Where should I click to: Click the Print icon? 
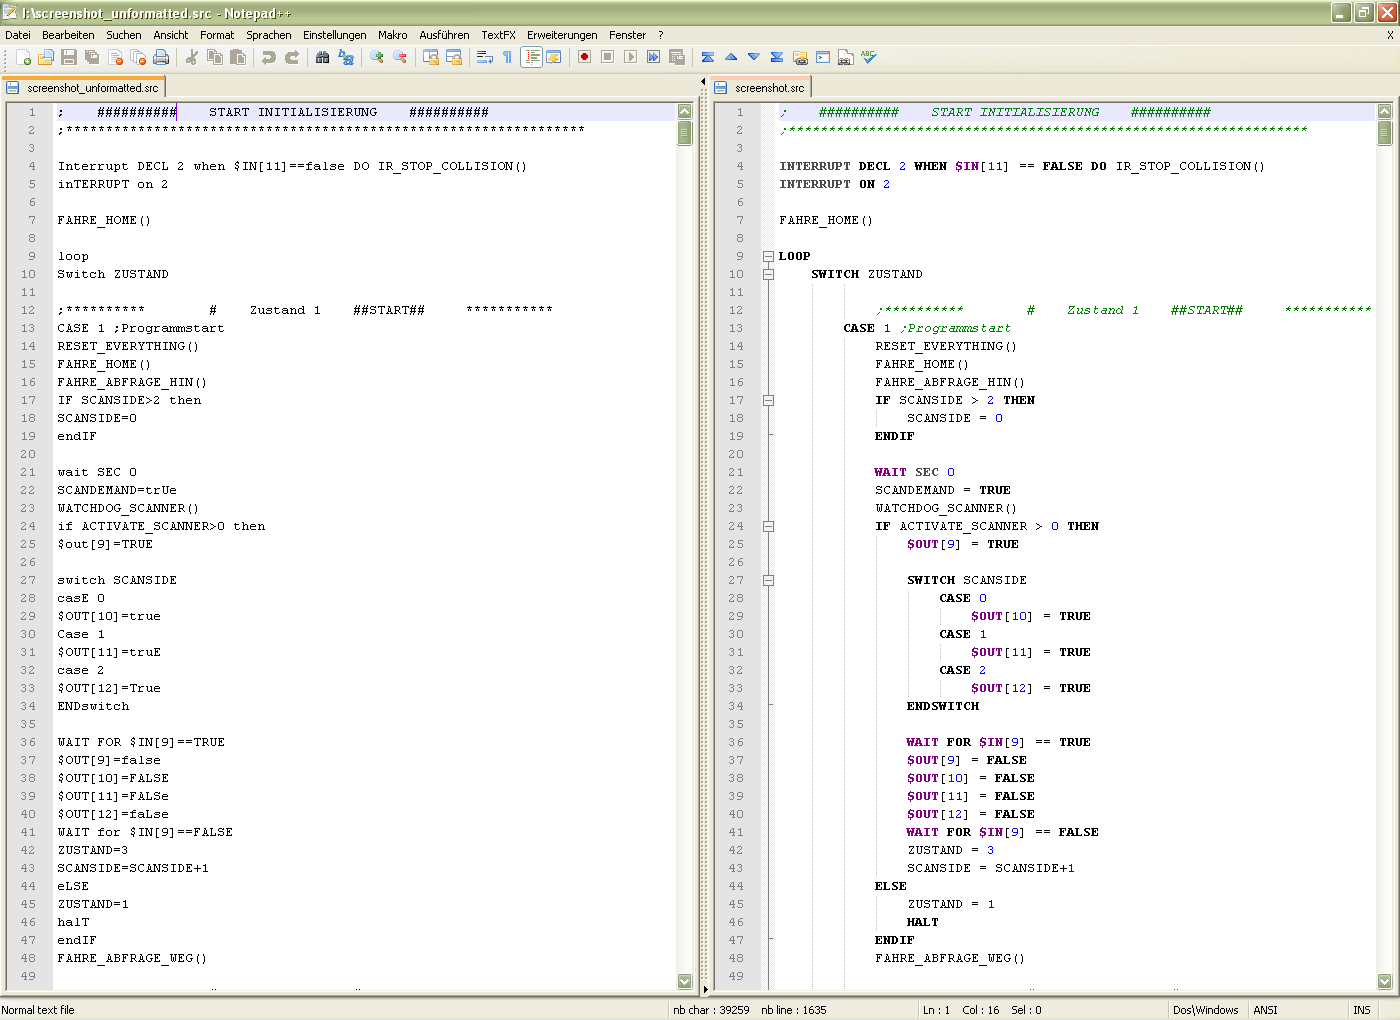[x=161, y=58]
